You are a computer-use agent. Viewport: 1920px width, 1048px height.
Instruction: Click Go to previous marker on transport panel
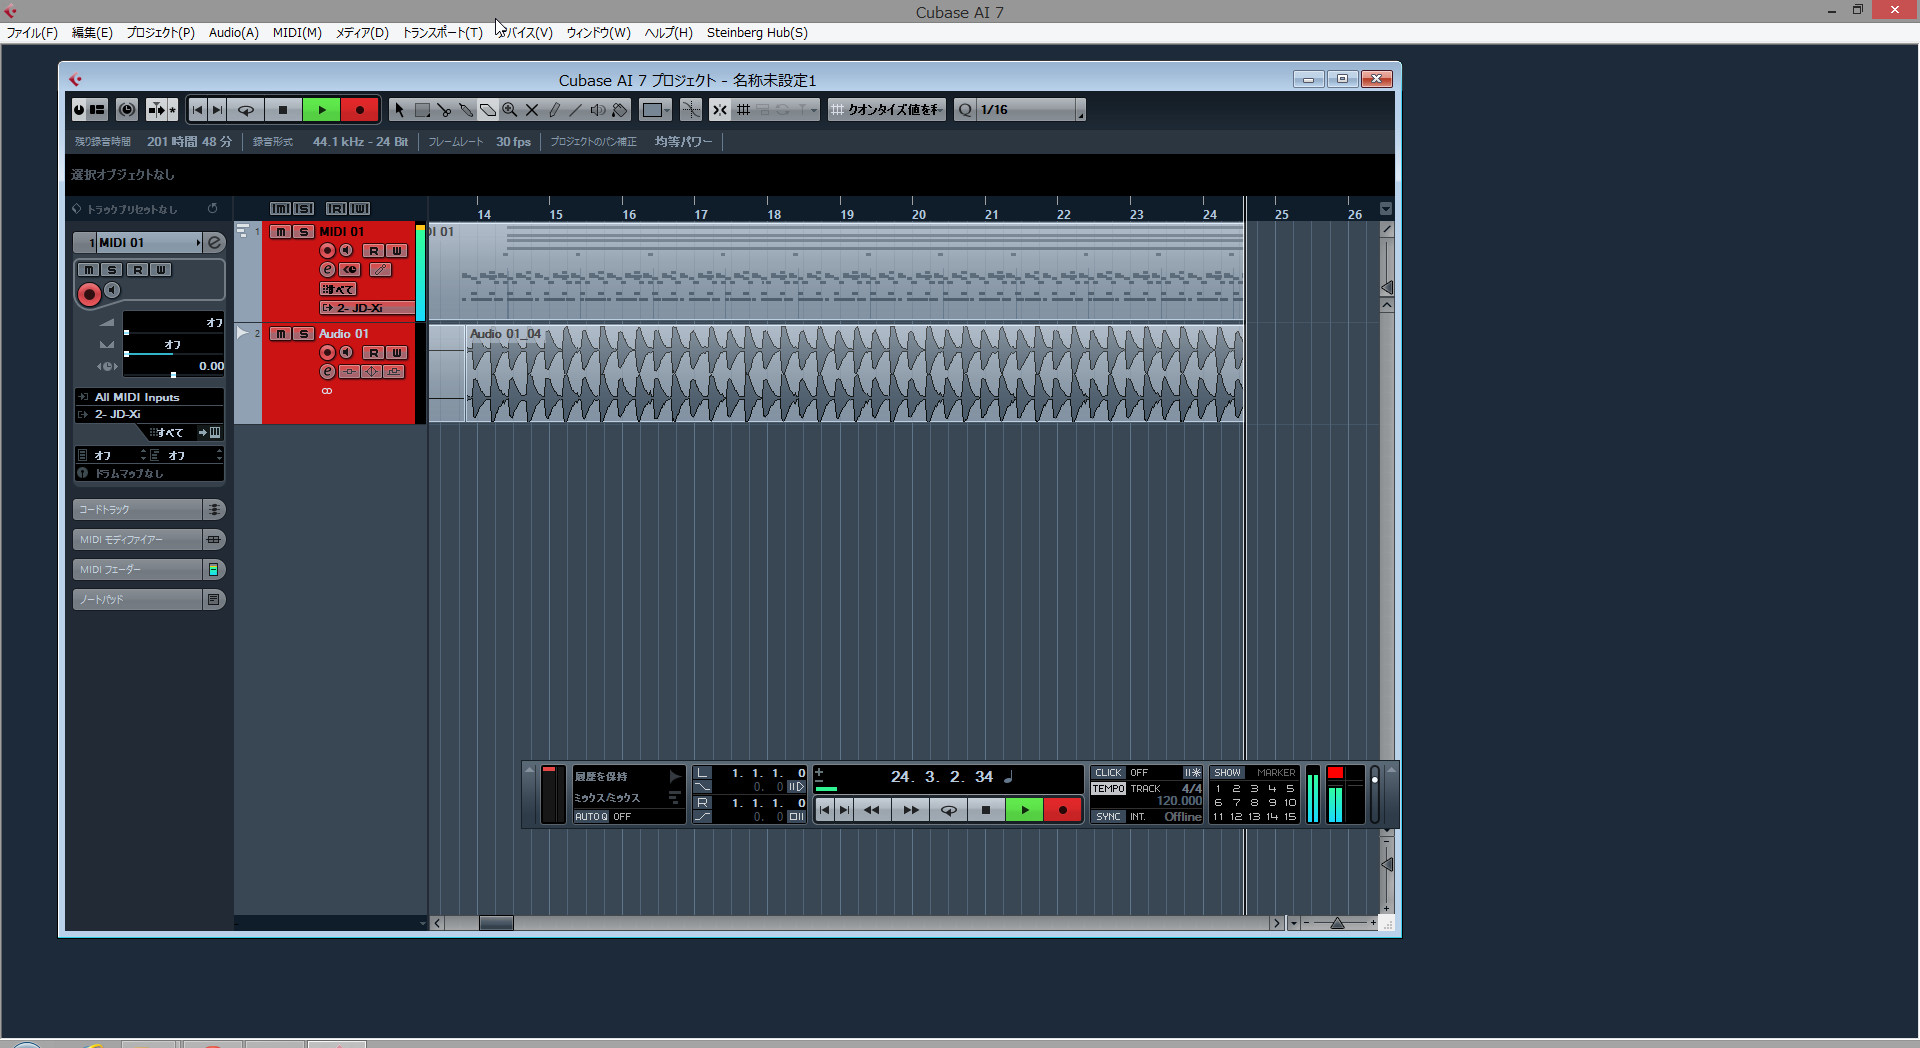825,810
